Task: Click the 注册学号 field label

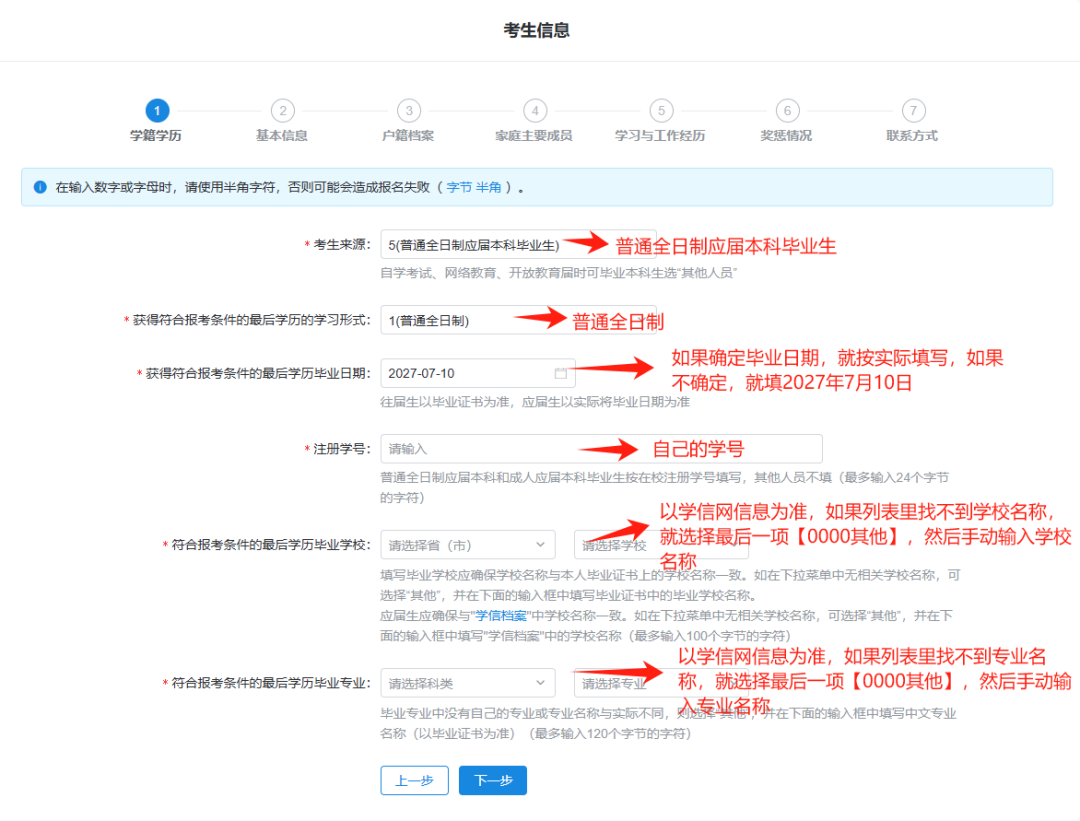Action: point(338,449)
